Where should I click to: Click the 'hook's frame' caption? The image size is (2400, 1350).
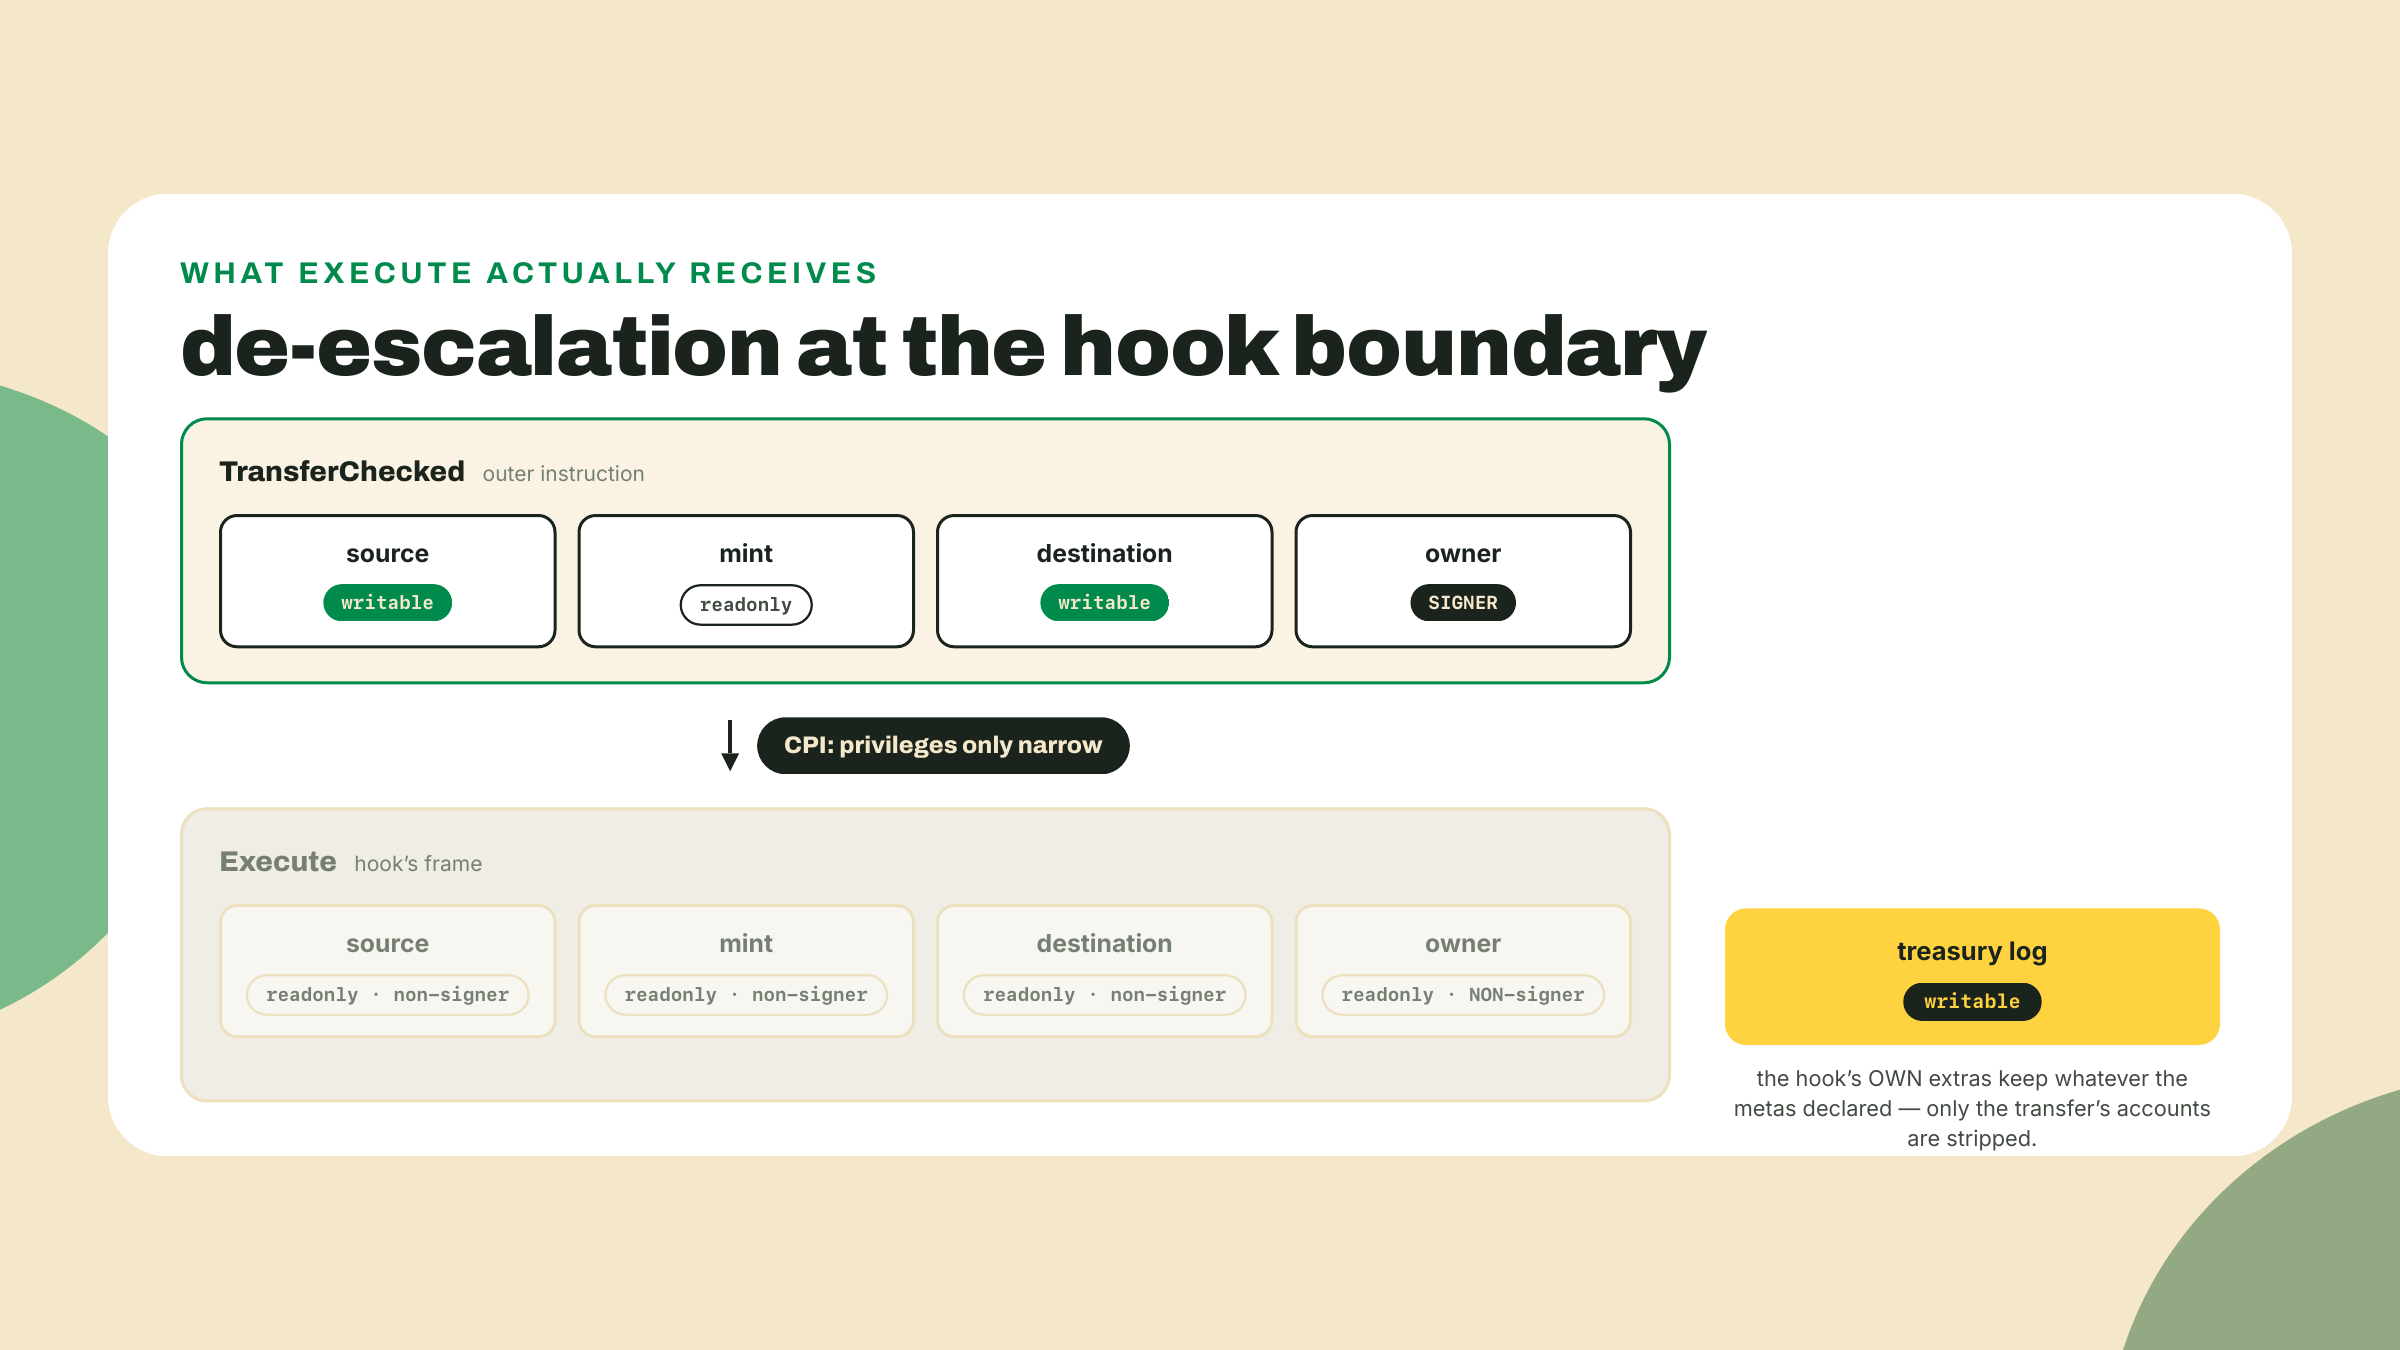pyautogui.click(x=418, y=864)
